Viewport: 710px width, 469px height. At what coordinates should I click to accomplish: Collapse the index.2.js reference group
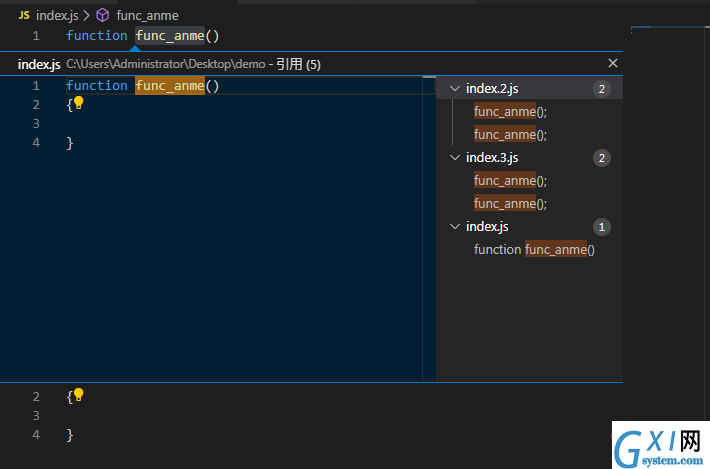tap(455, 89)
